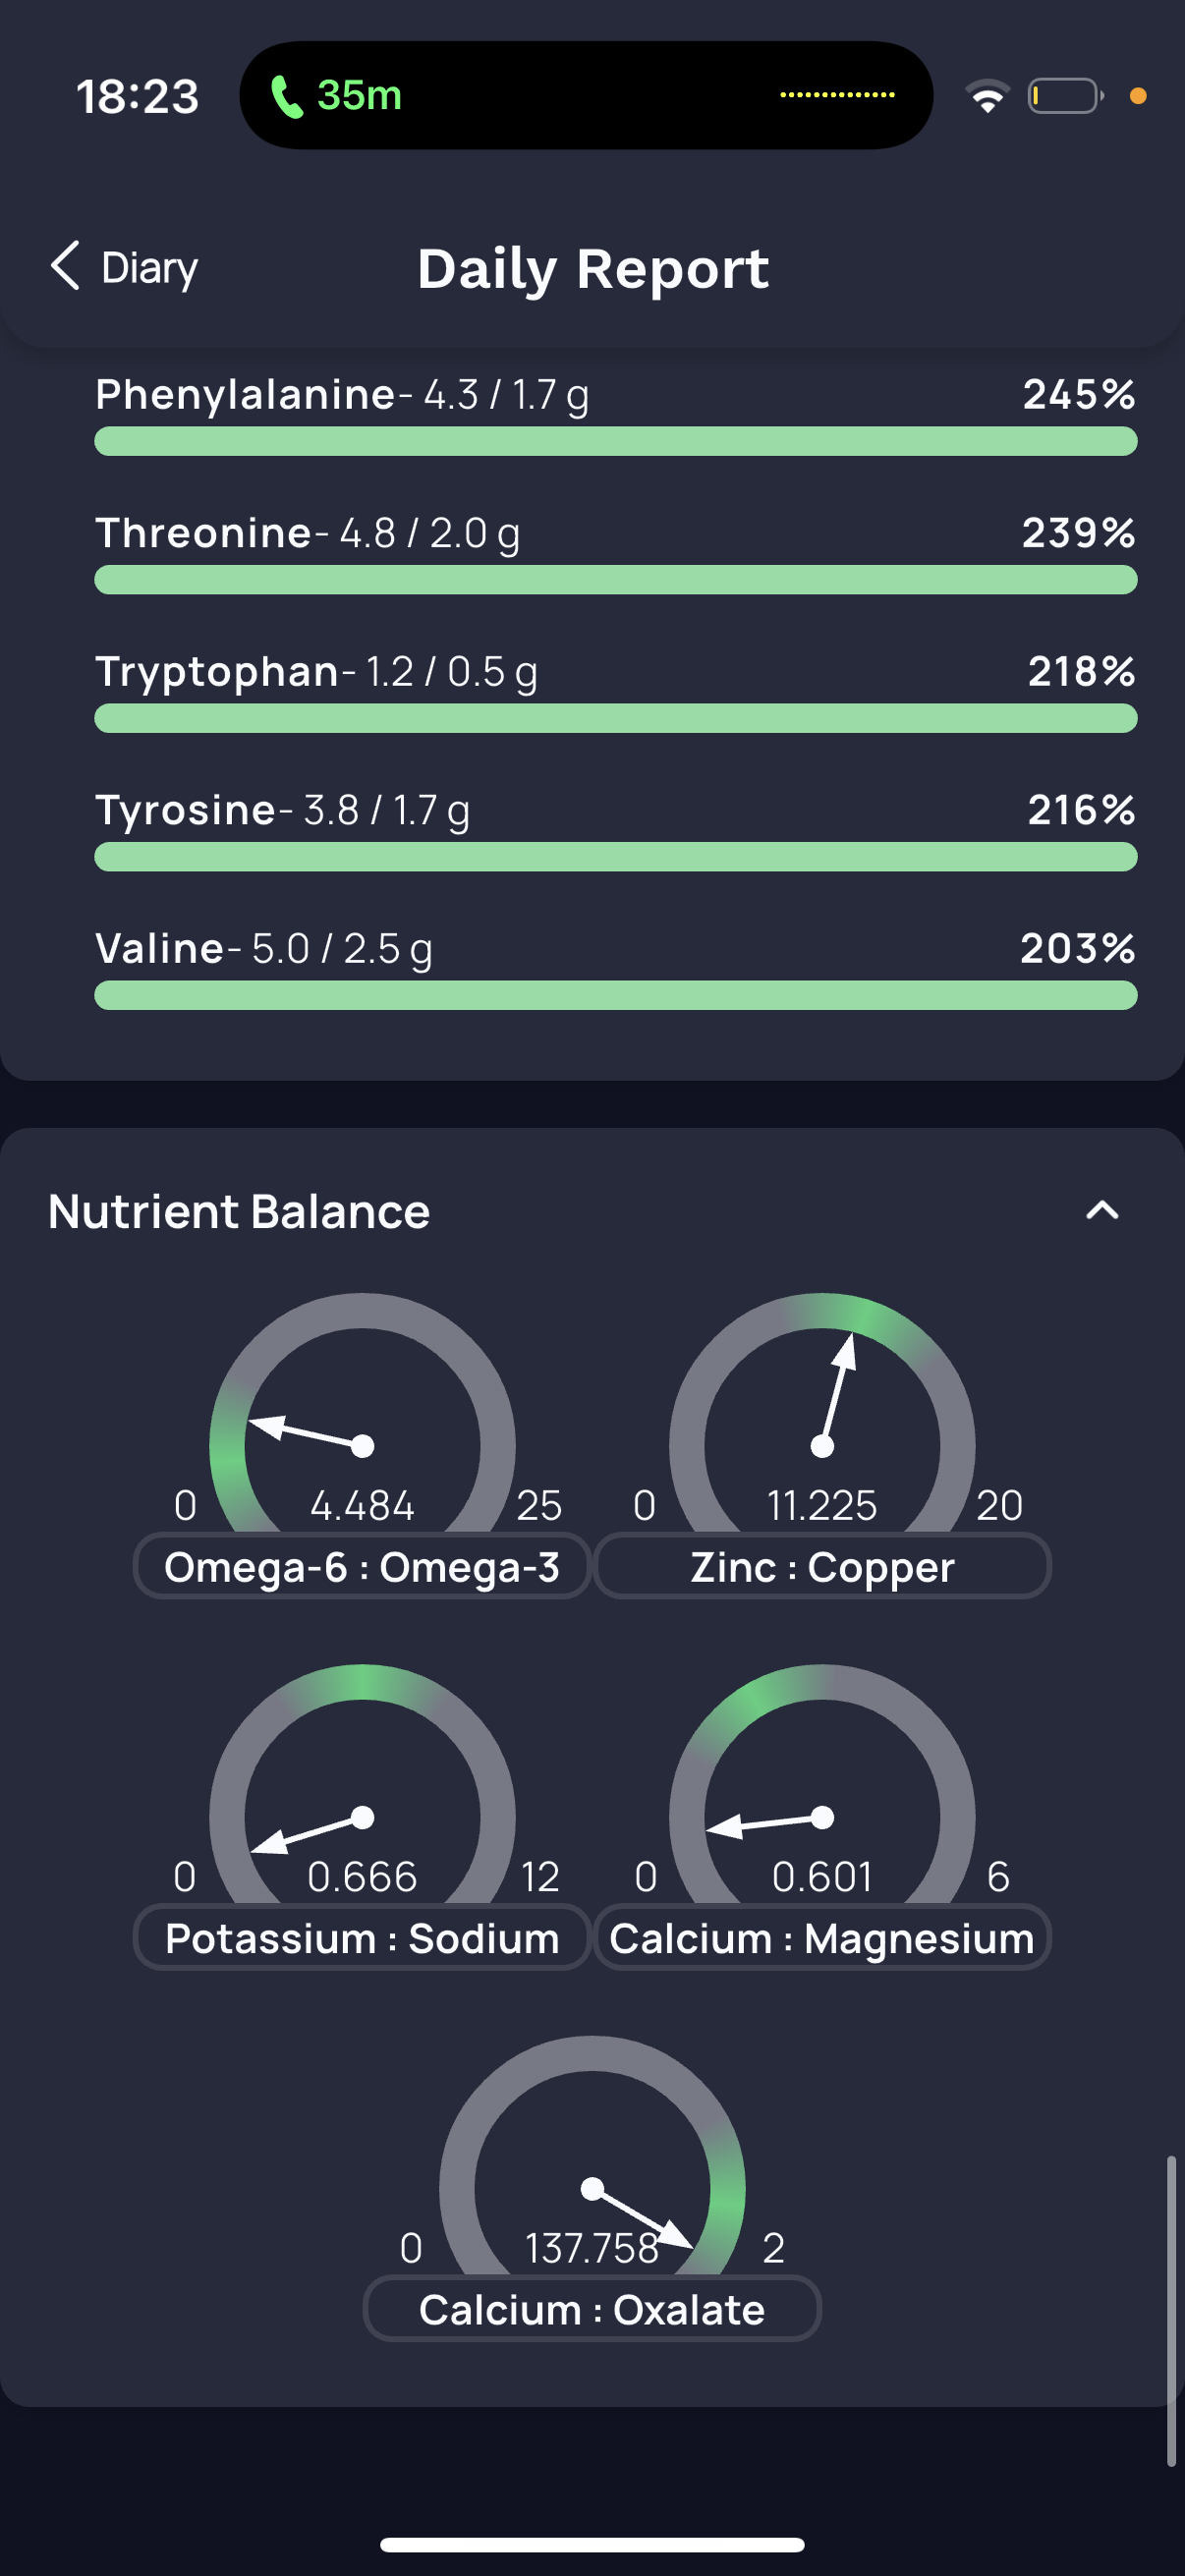Collapse the Nutrient Balance section
This screenshot has width=1185, height=2576.
pos(1101,1211)
